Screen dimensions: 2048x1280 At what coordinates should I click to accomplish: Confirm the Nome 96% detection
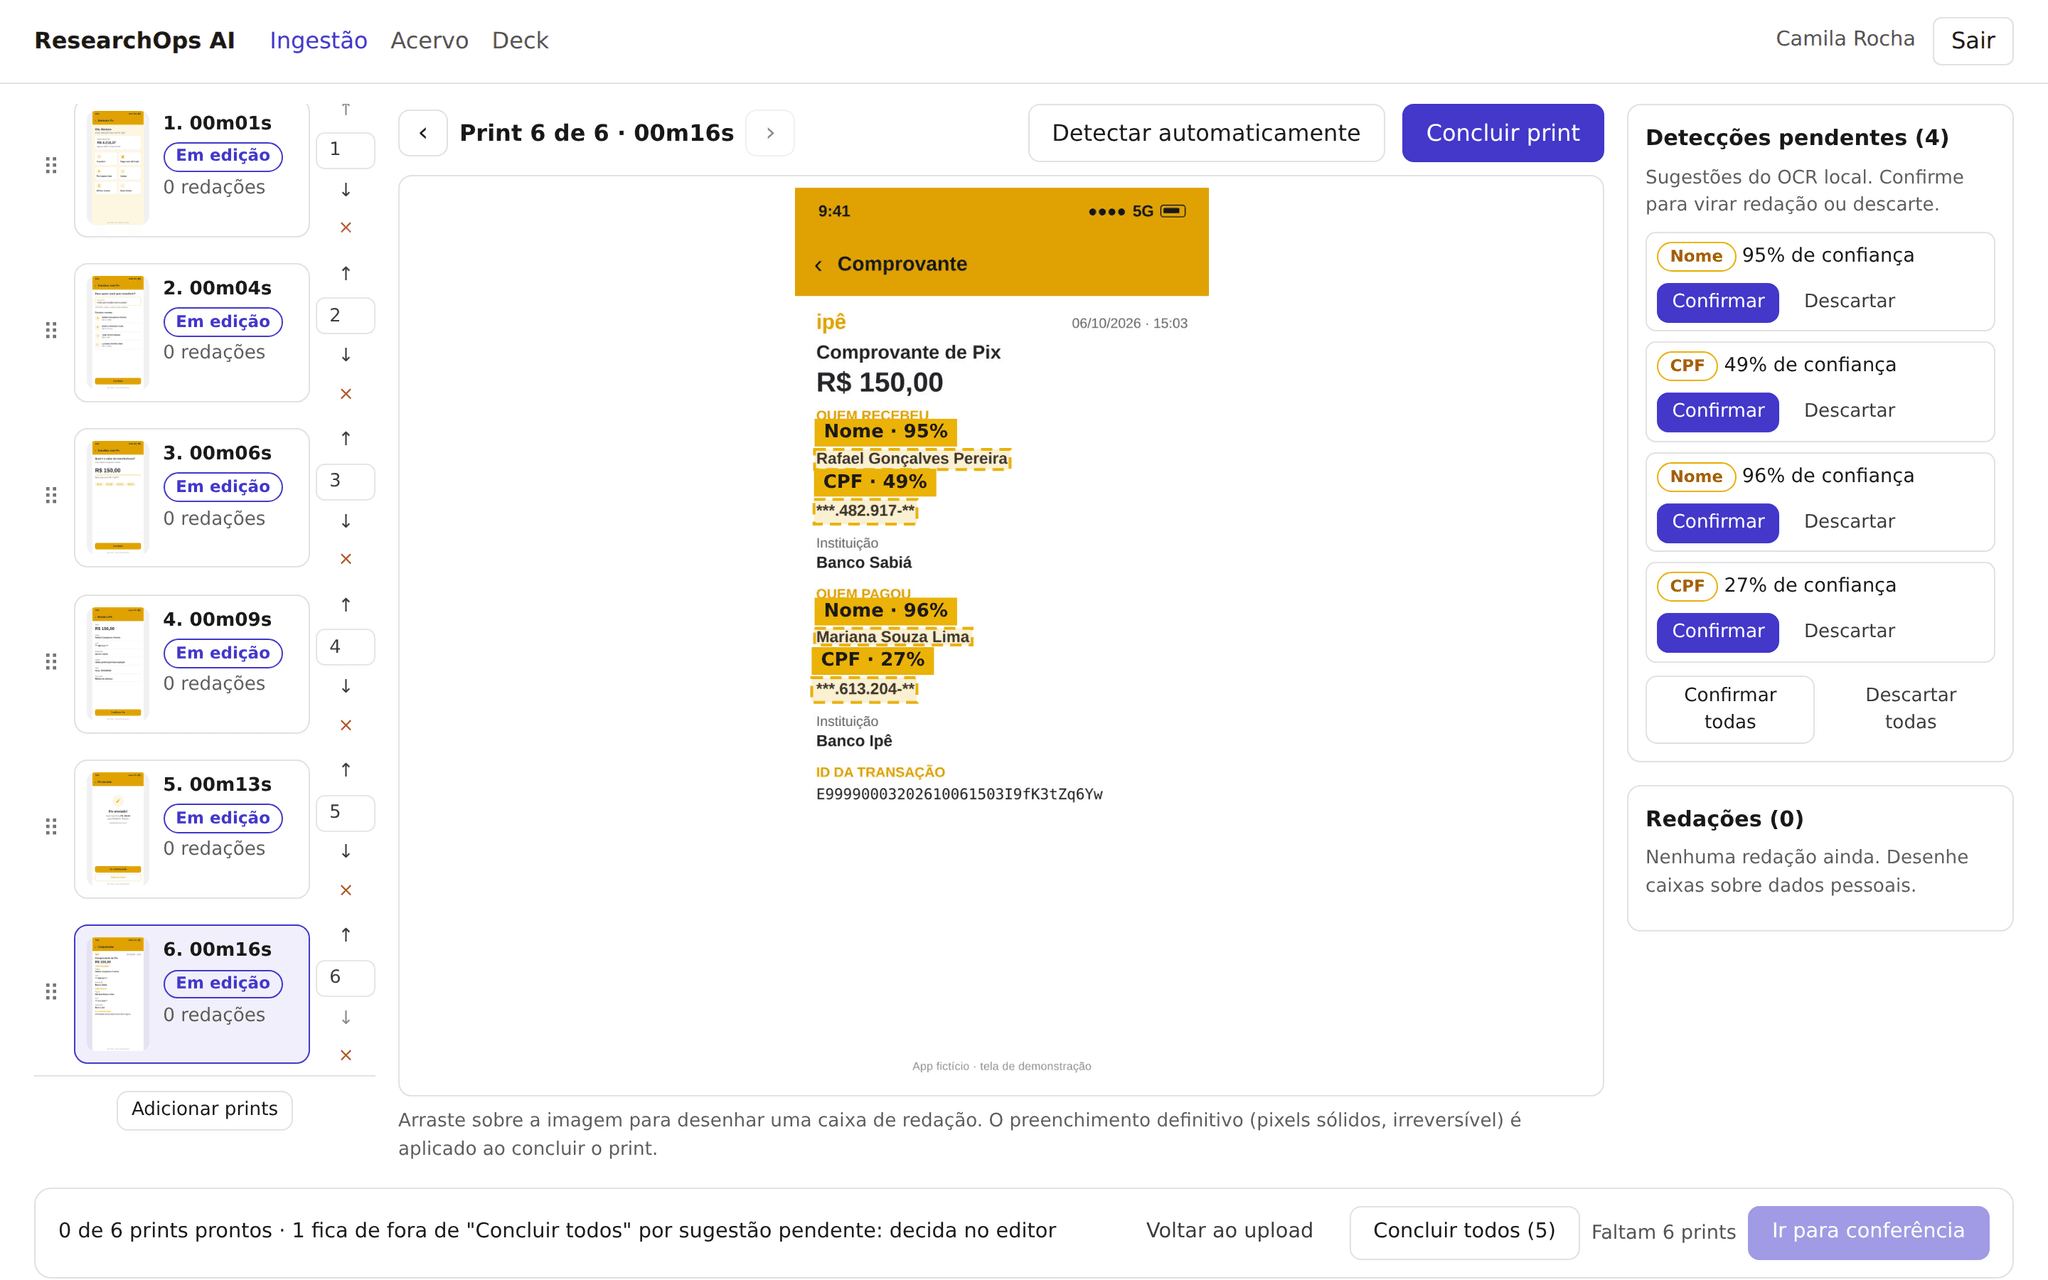click(1717, 522)
